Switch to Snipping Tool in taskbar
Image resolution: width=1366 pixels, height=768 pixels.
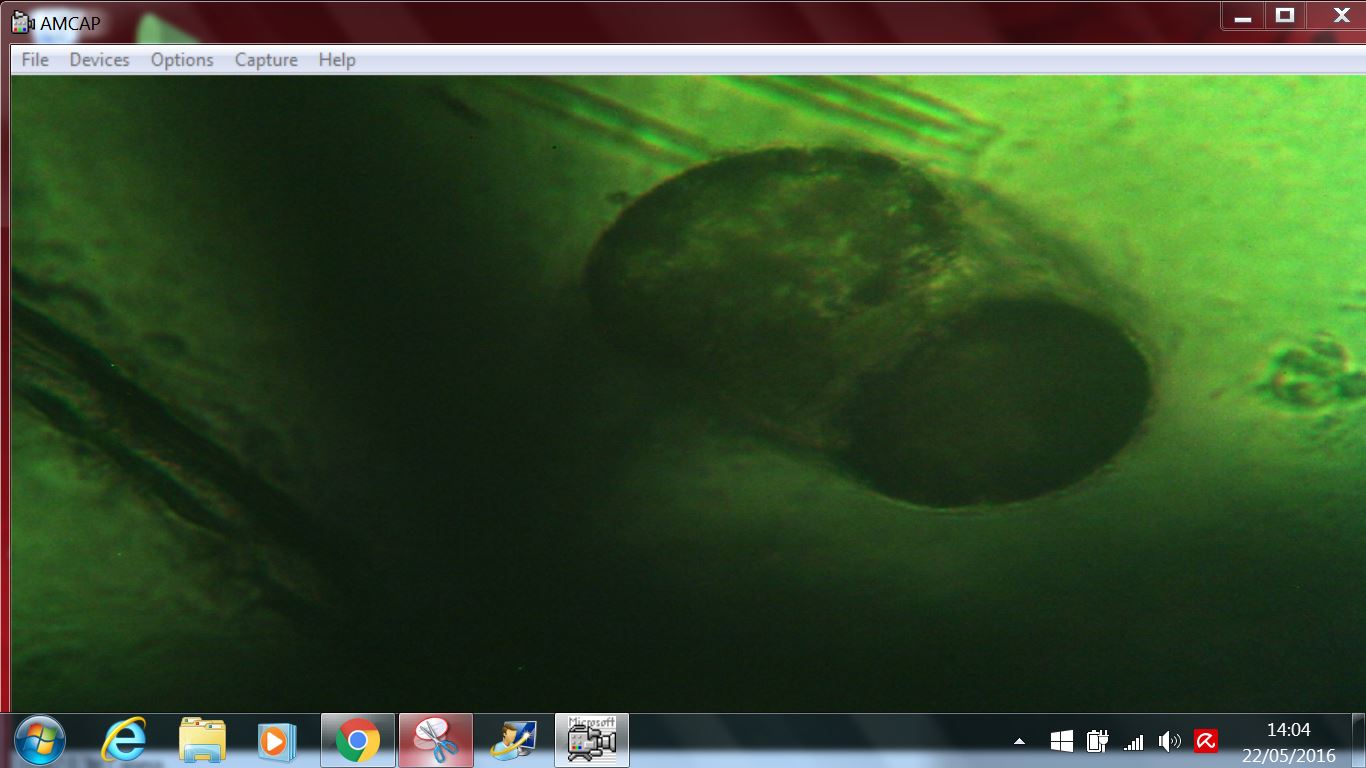coord(436,741)
